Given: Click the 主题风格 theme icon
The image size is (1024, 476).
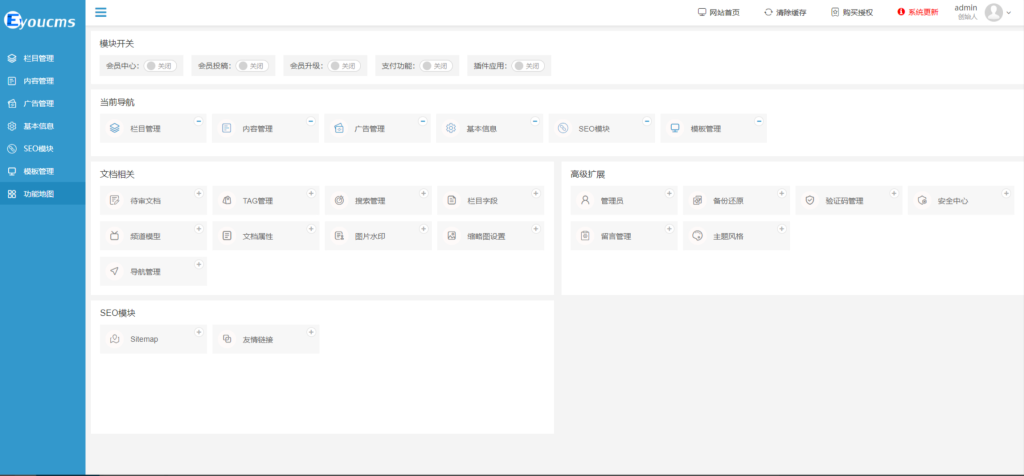Looking at the screenshot, I should pyautogui.click(x=698, y=236).
